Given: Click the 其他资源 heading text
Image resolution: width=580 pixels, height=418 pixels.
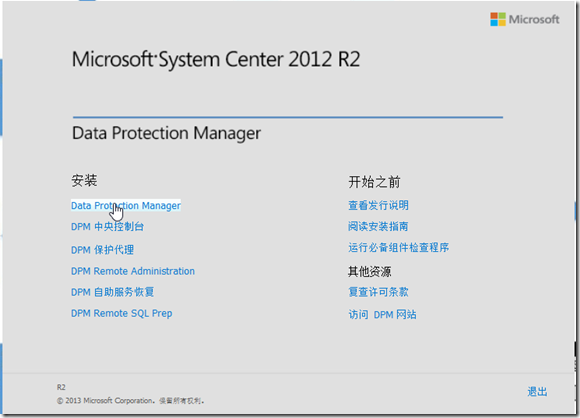Looking at the screenshot, I should (369, 272).
